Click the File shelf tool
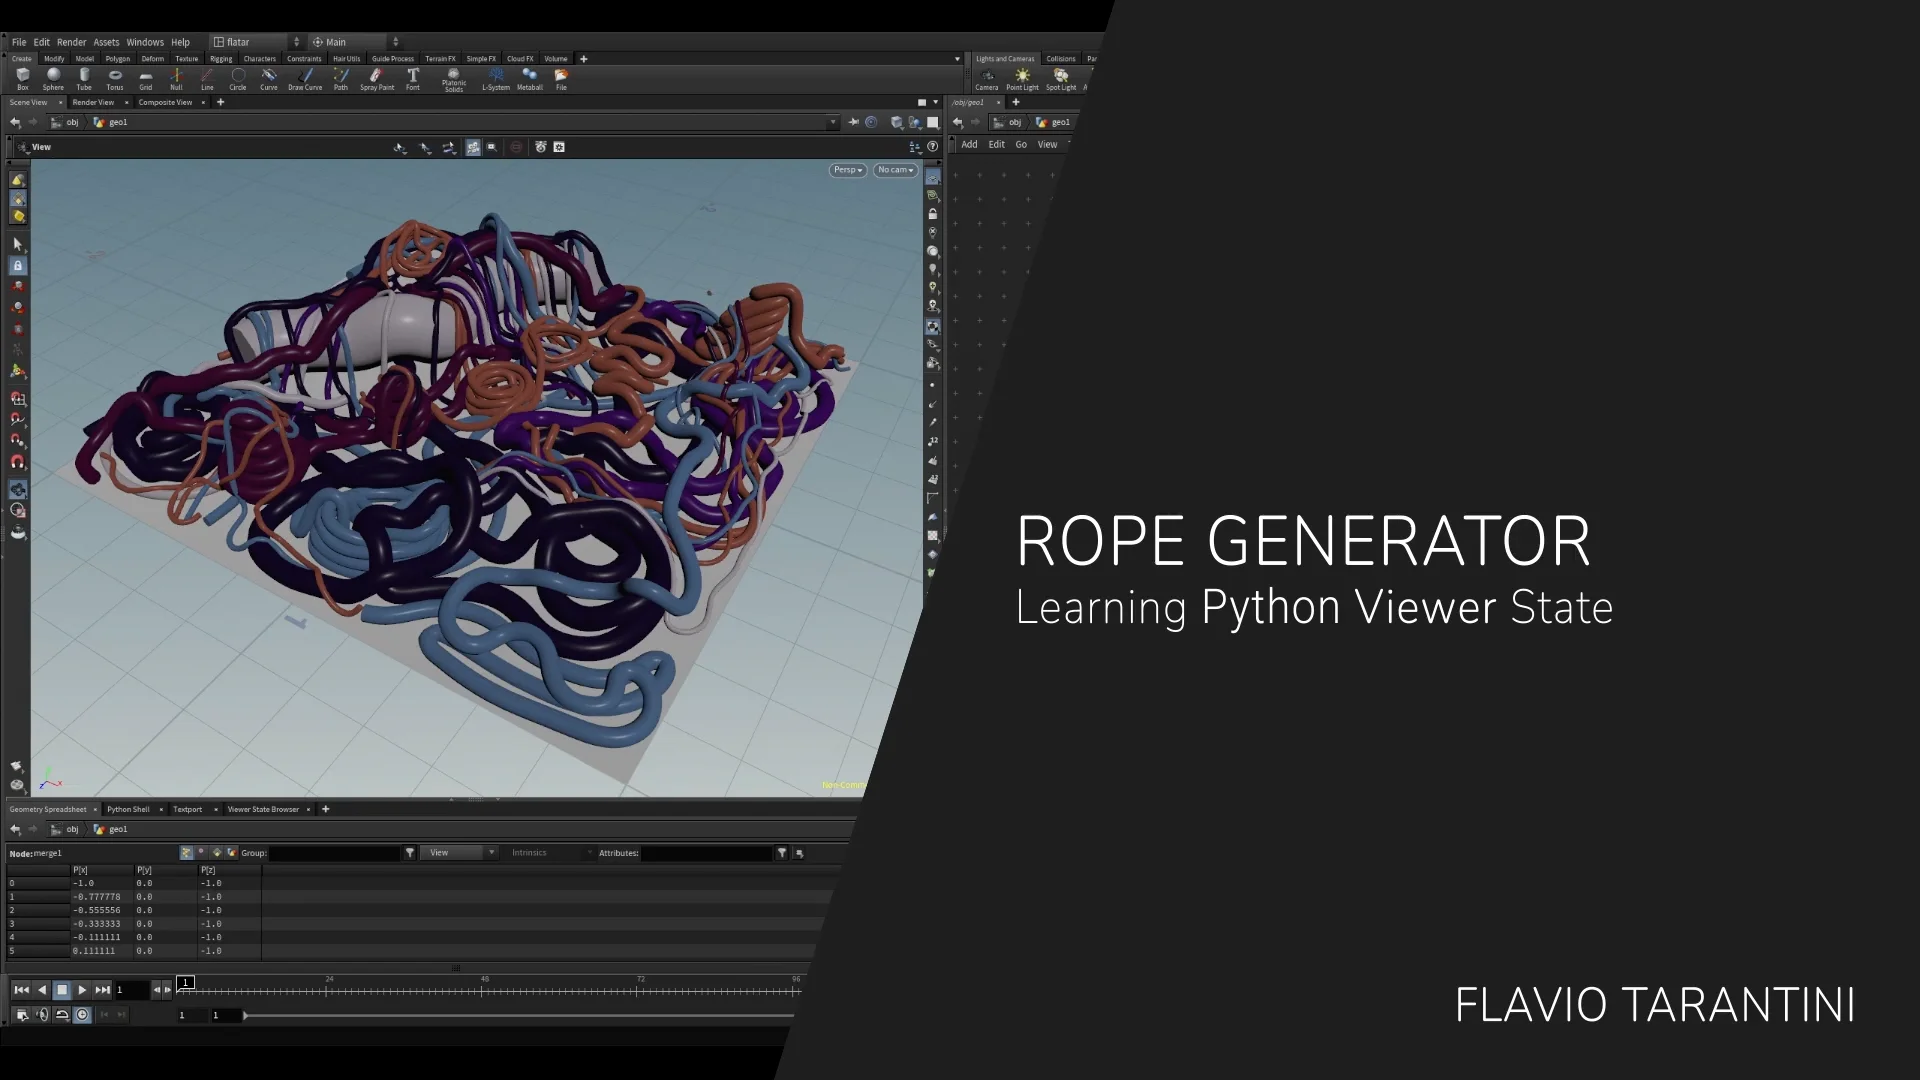Screen dimensions: 1920x1080 click(x=562, y=79)
